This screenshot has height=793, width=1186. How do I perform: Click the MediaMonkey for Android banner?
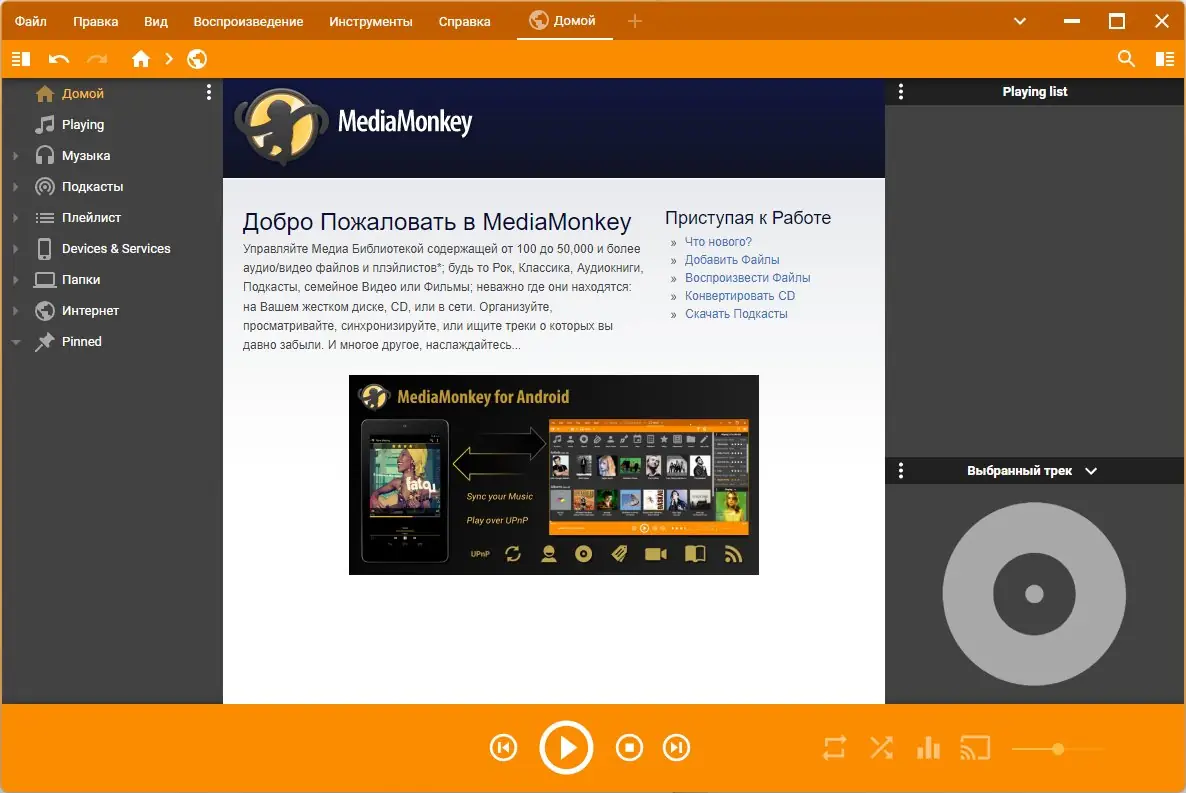(554, 474)
